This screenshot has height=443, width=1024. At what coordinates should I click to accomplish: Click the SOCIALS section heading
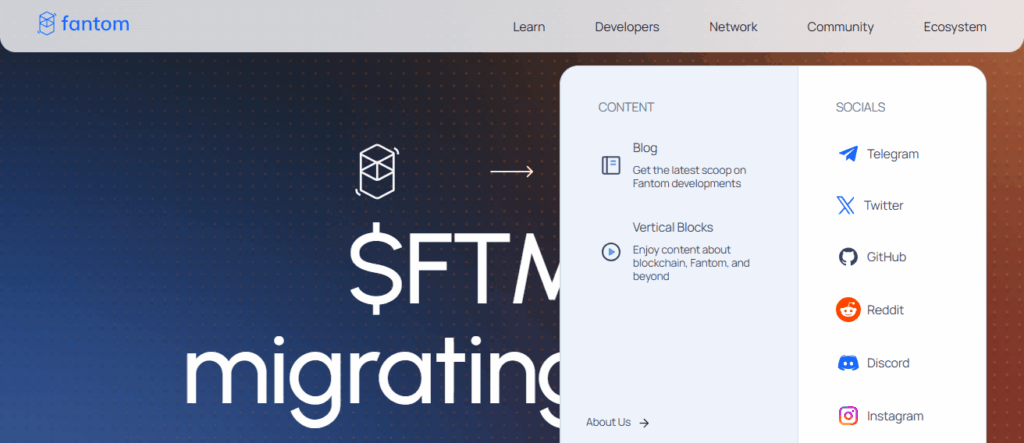[x=861, y=107]
